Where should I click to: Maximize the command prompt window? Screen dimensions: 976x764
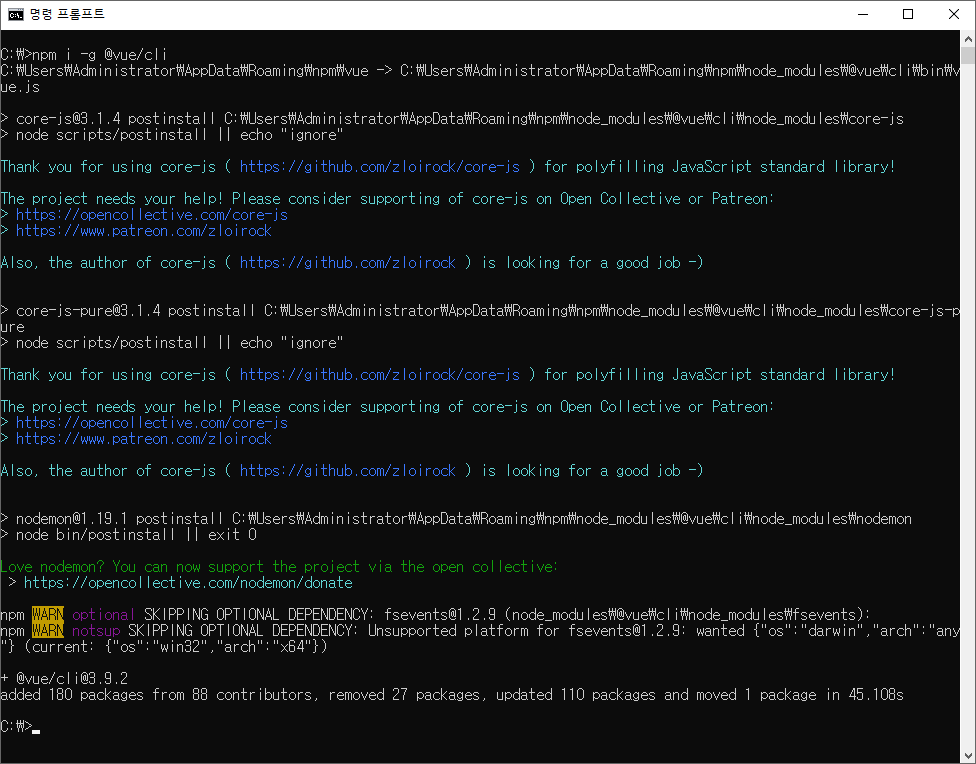(x=908, y=14)
